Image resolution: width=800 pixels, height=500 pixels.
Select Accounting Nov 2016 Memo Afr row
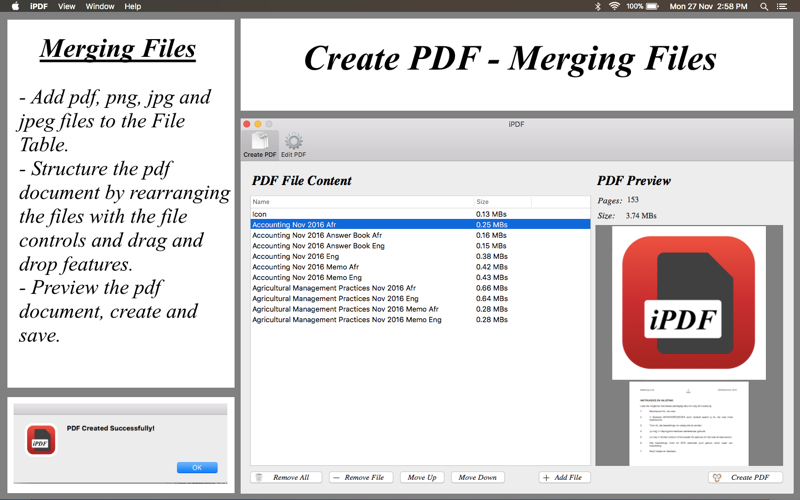[x=420, y=267]
